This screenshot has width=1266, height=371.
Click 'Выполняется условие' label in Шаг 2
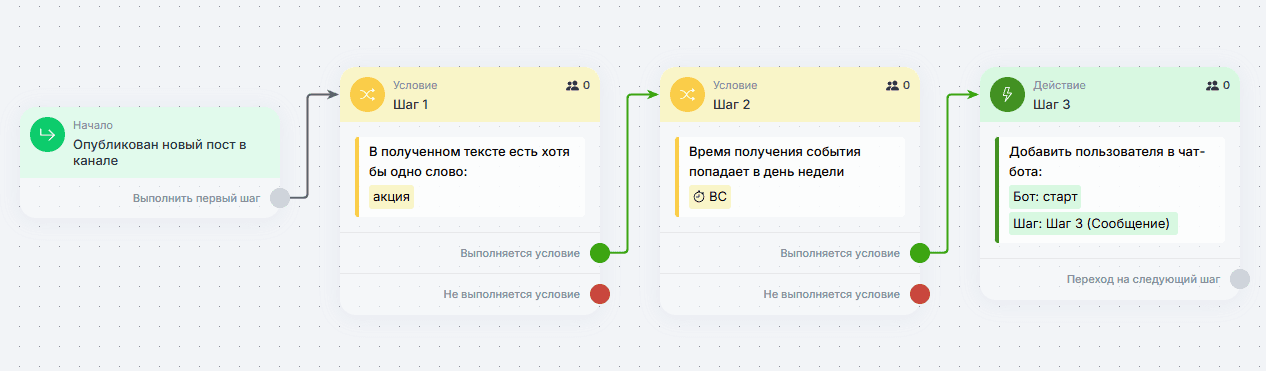click(x=840, y=253)
